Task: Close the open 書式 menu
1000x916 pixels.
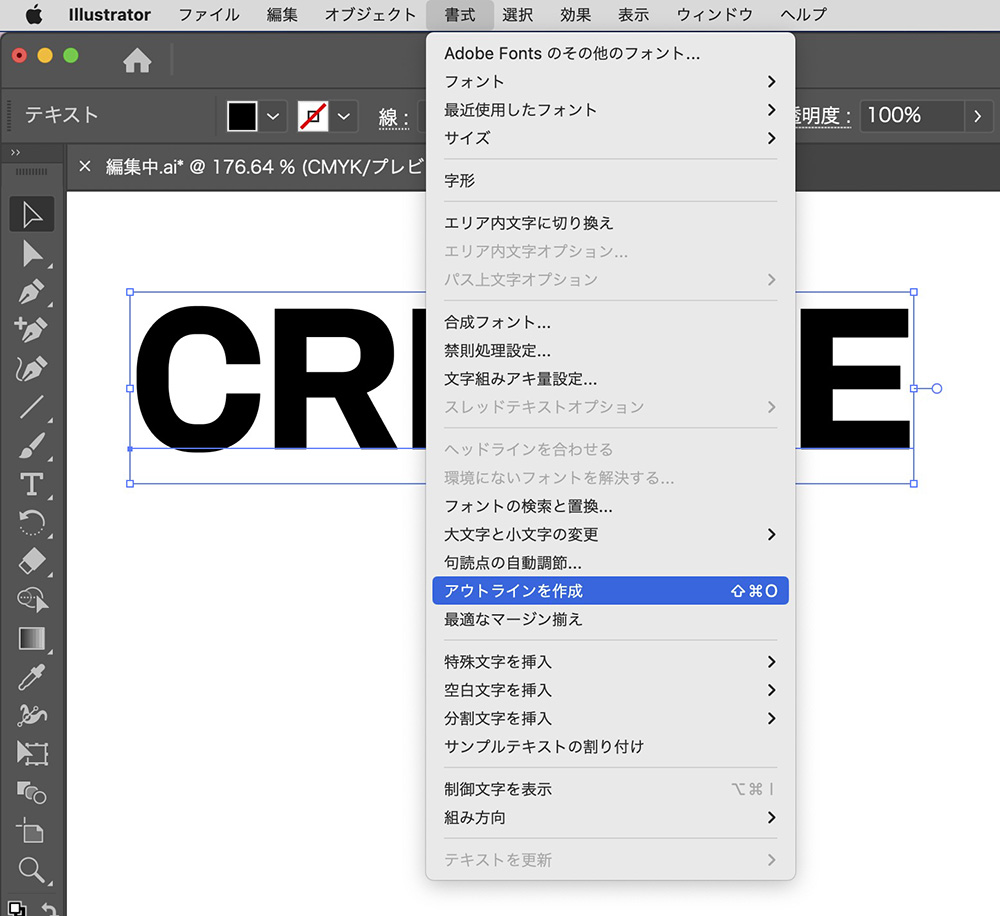Action: coord(460,15)
